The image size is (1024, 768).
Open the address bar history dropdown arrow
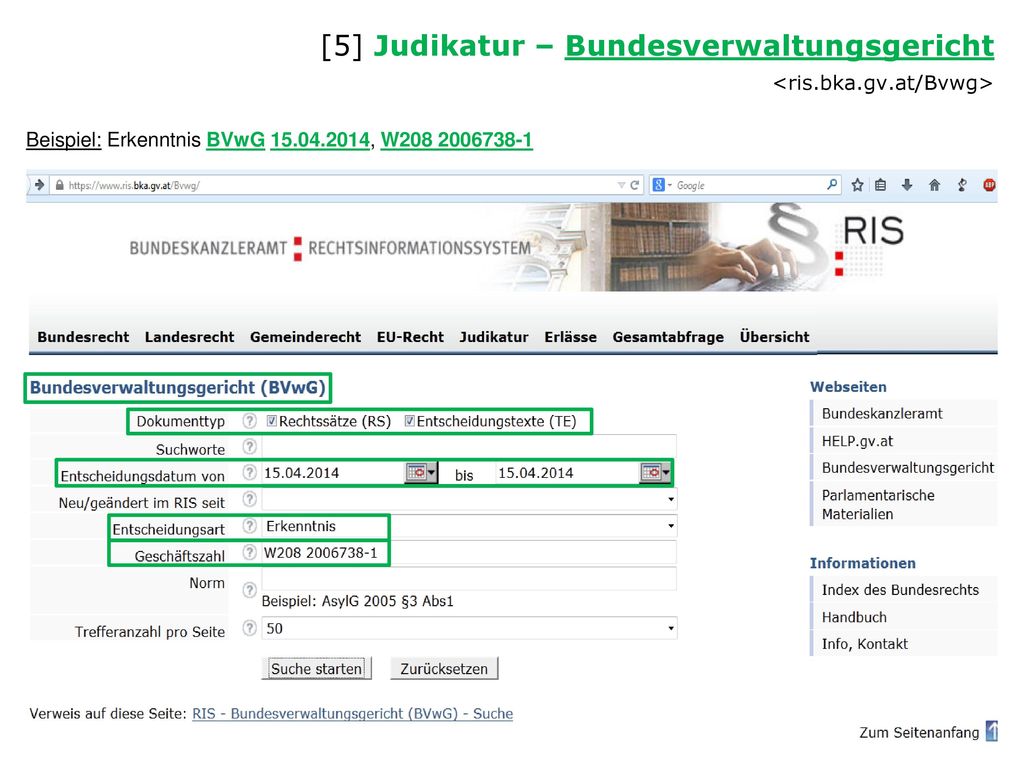[x=621, y=185]
